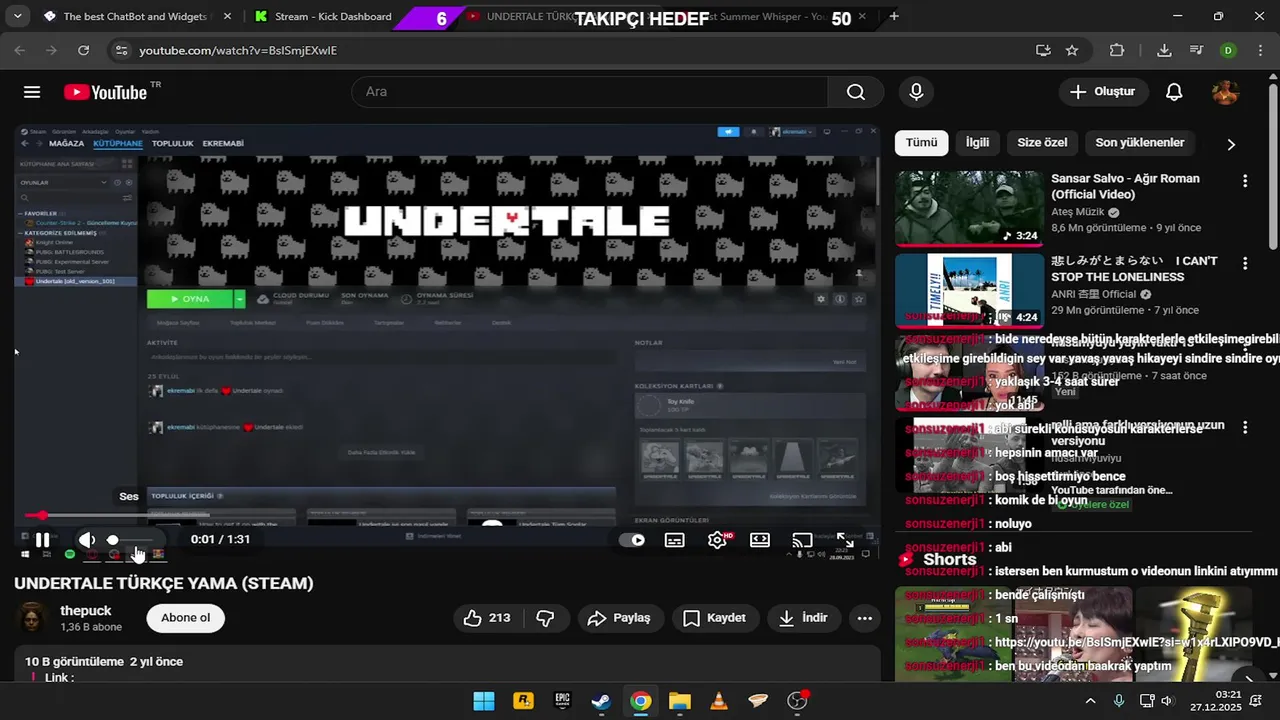This screenshot has height=720, width=1280.
Task: Click the browser address bar URL
Action: coord(238,50)
